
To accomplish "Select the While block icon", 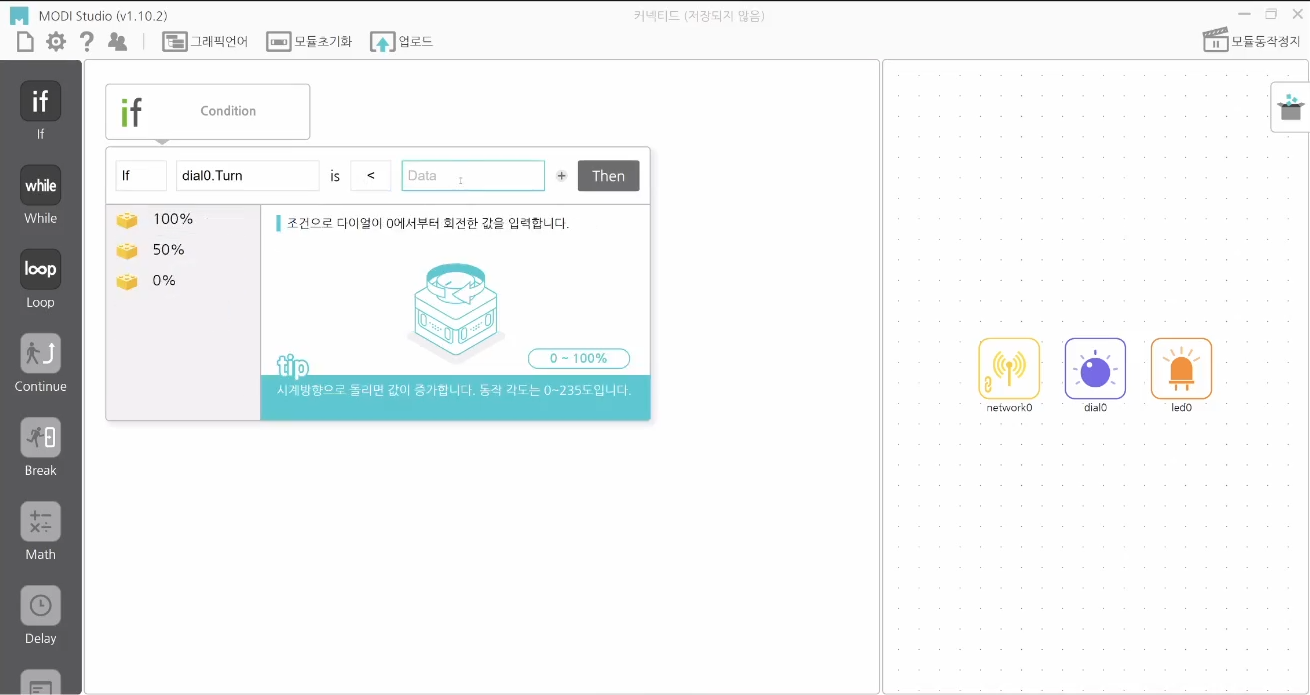I will 41,185.
